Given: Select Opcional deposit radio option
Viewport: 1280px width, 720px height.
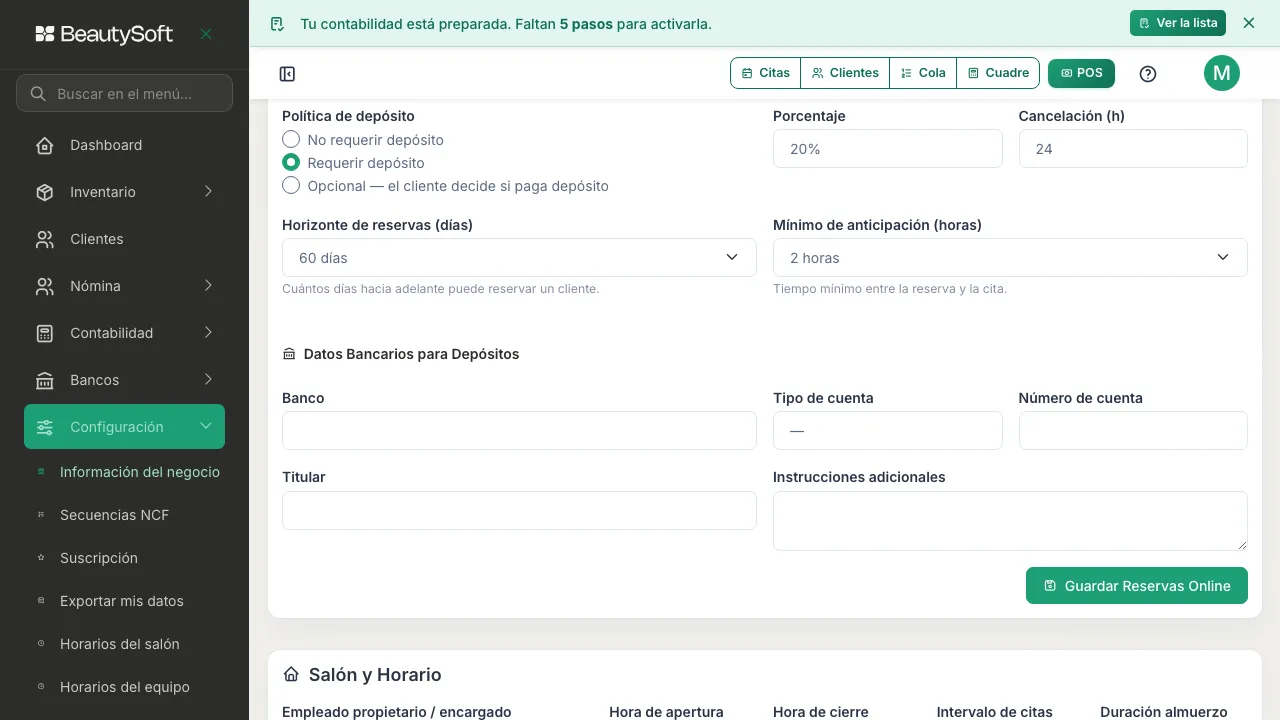Looking at the screenshot, I should click(291, 185).
